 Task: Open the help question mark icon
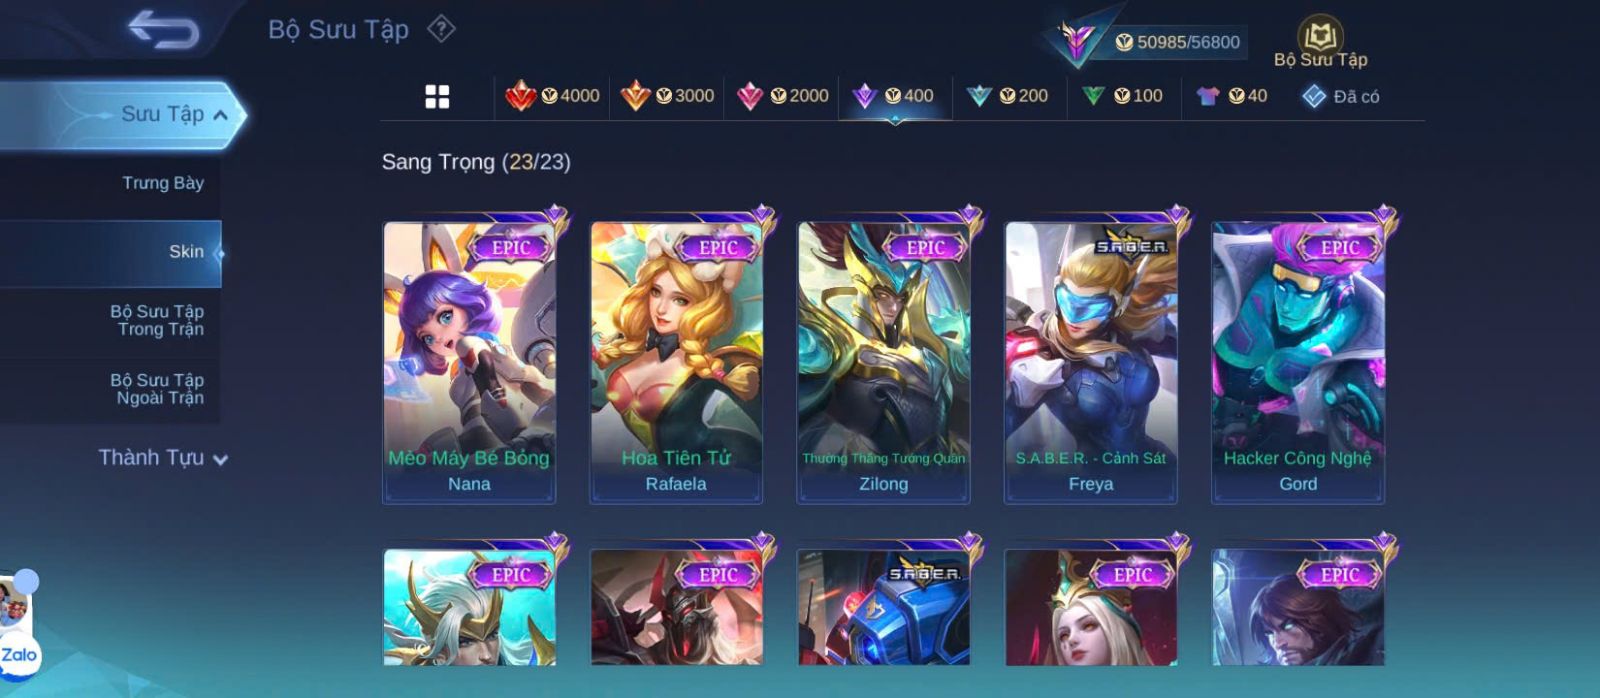pos(441,29)
